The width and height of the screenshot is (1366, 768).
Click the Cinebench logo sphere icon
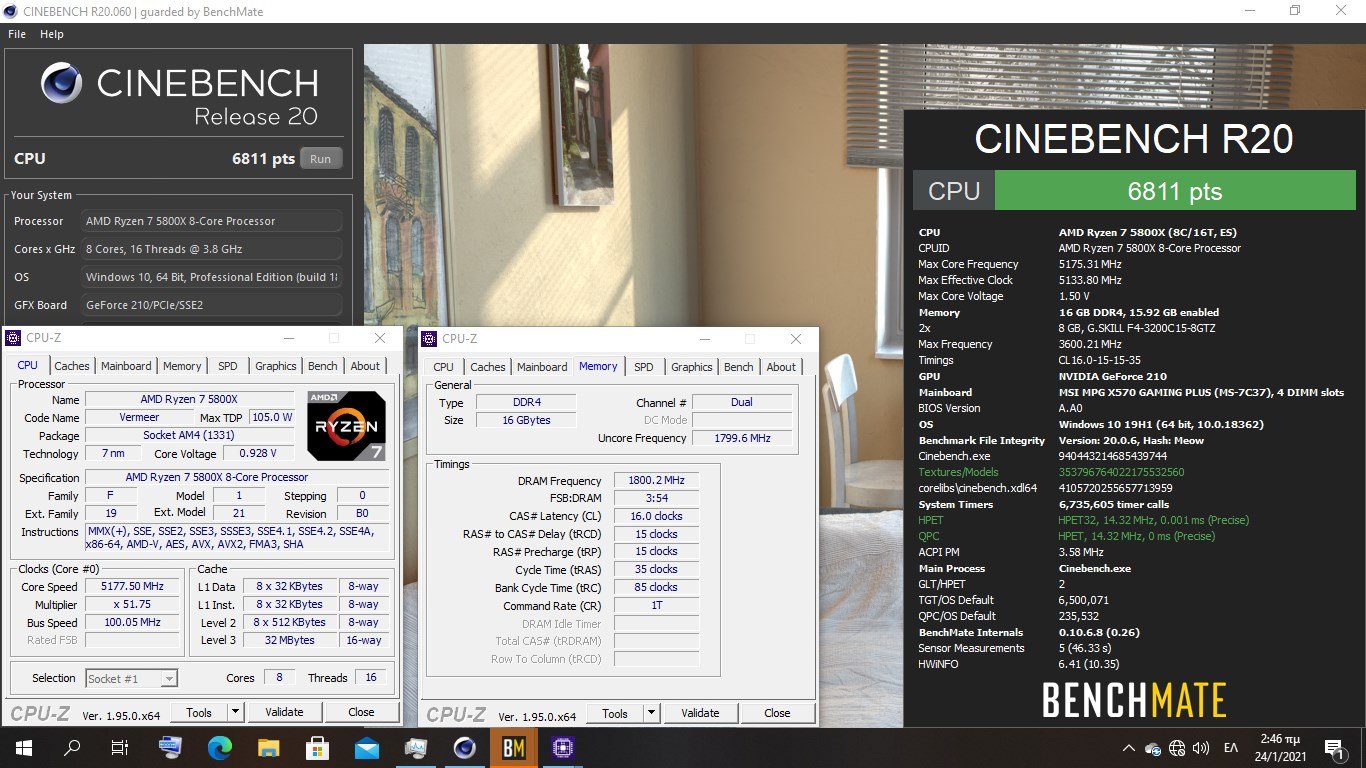61,83
